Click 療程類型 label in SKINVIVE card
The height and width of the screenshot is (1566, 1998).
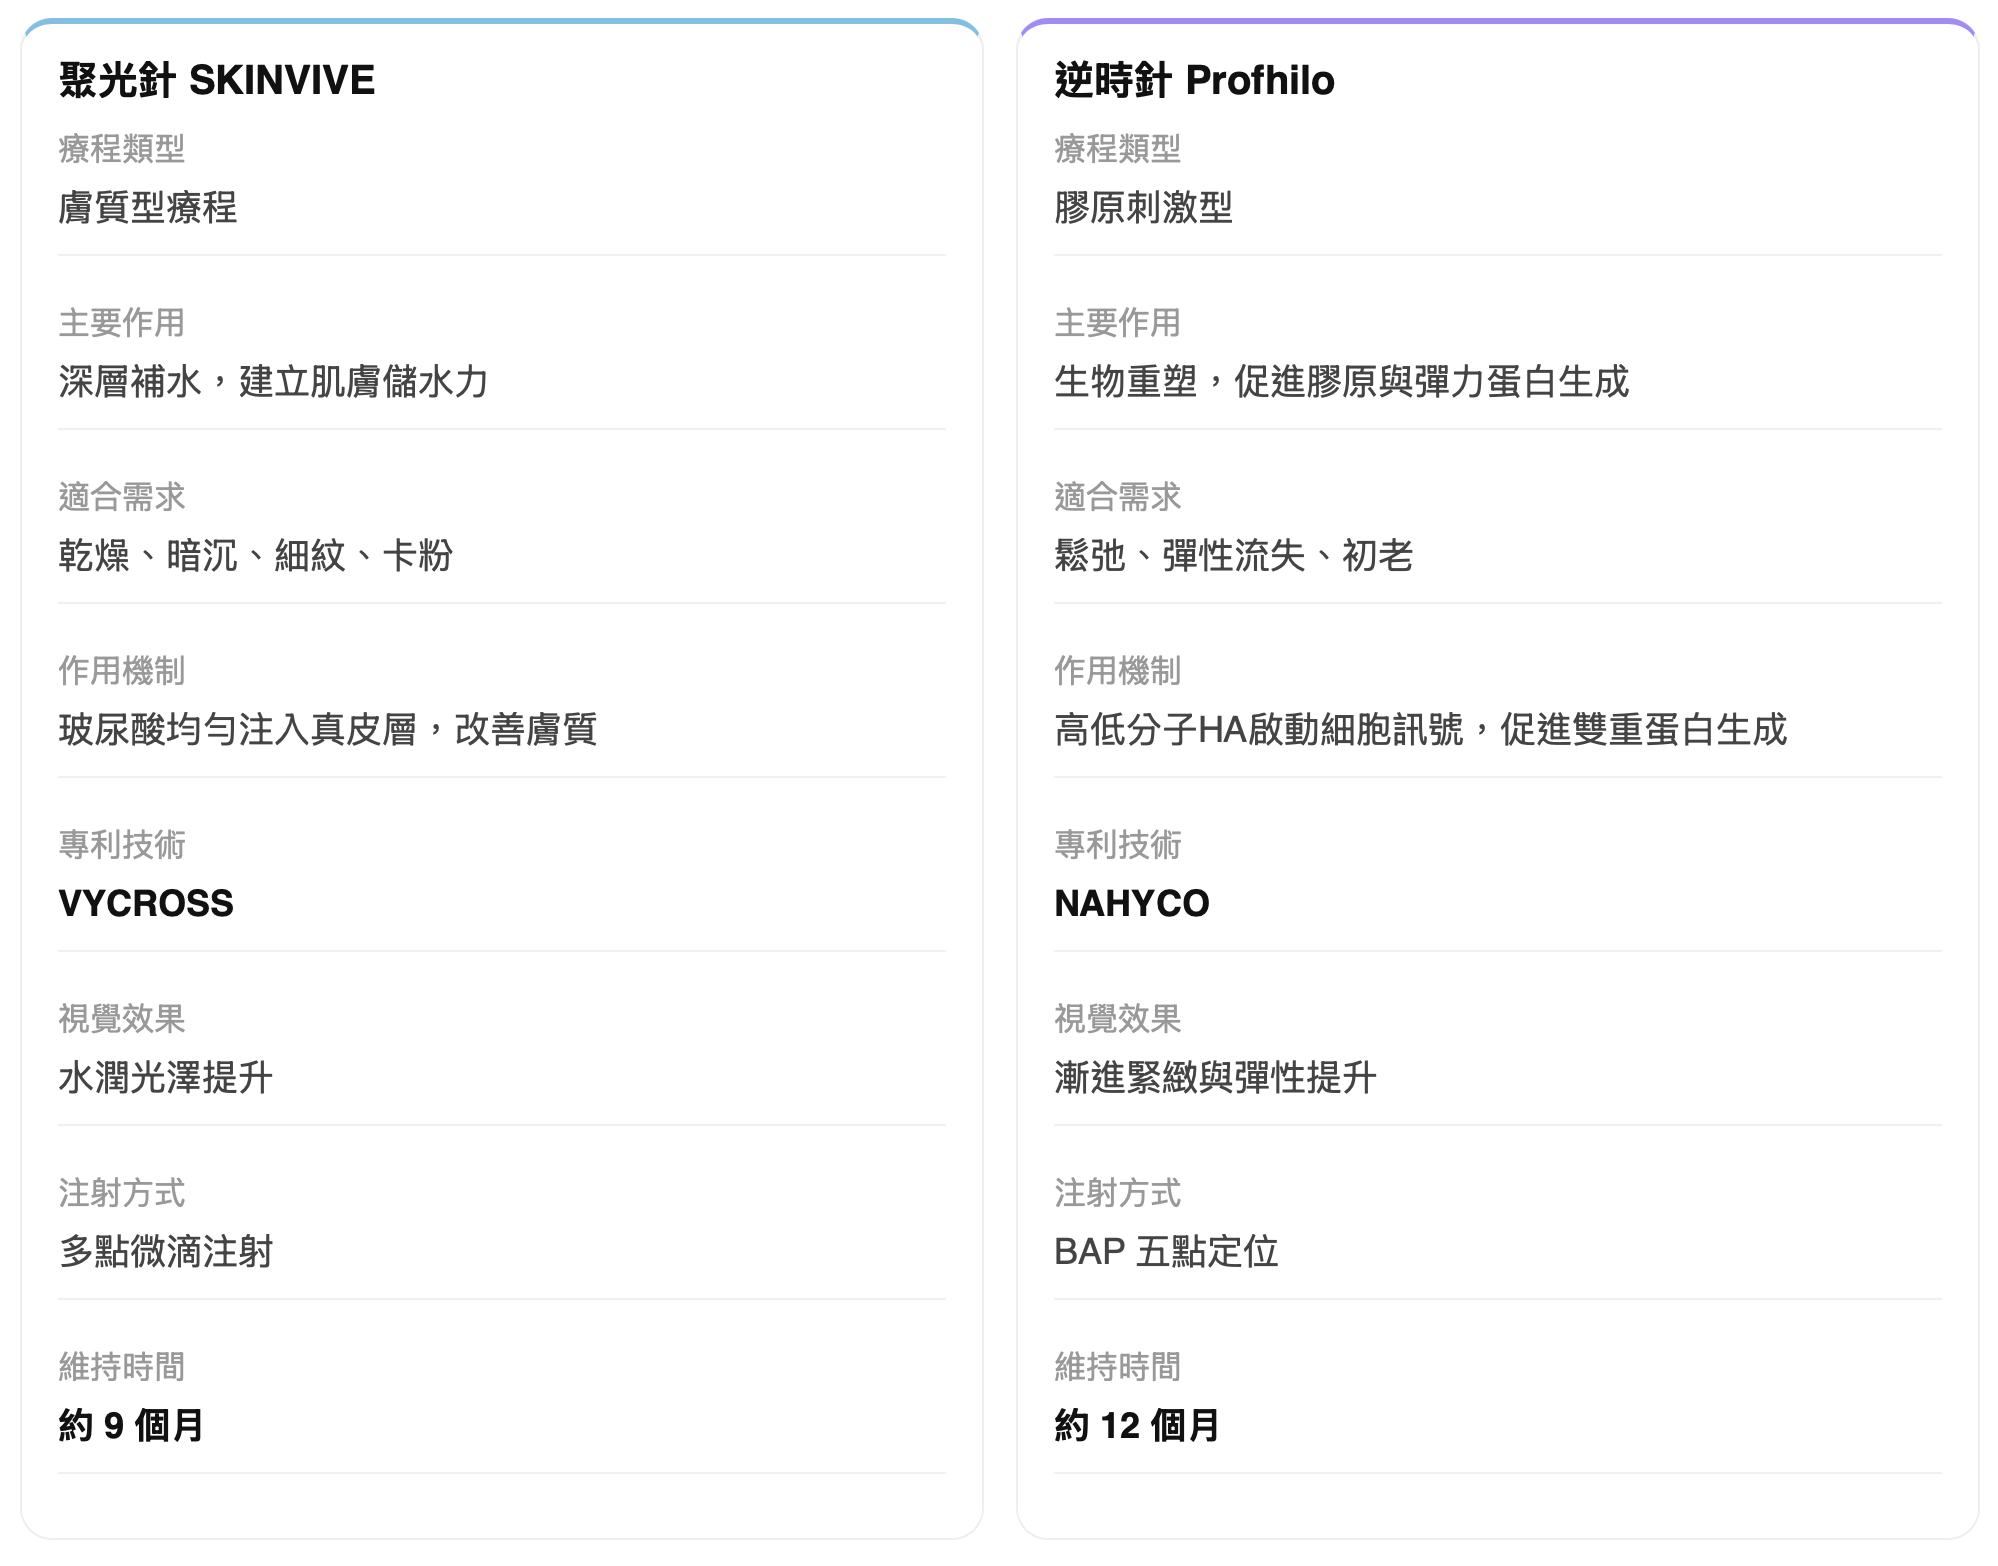[122, 149]
